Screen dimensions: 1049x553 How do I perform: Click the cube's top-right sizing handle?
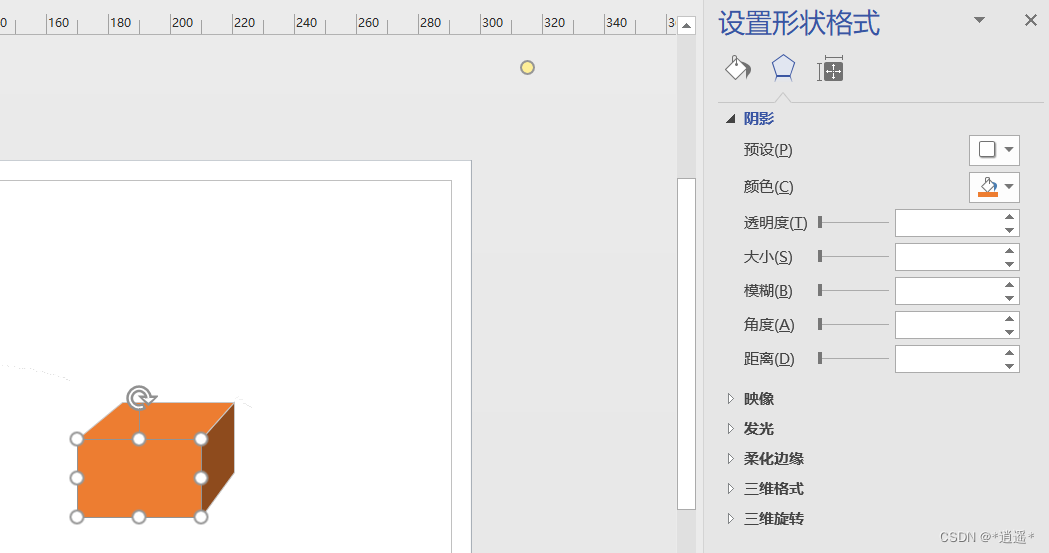tap(201, 439)
